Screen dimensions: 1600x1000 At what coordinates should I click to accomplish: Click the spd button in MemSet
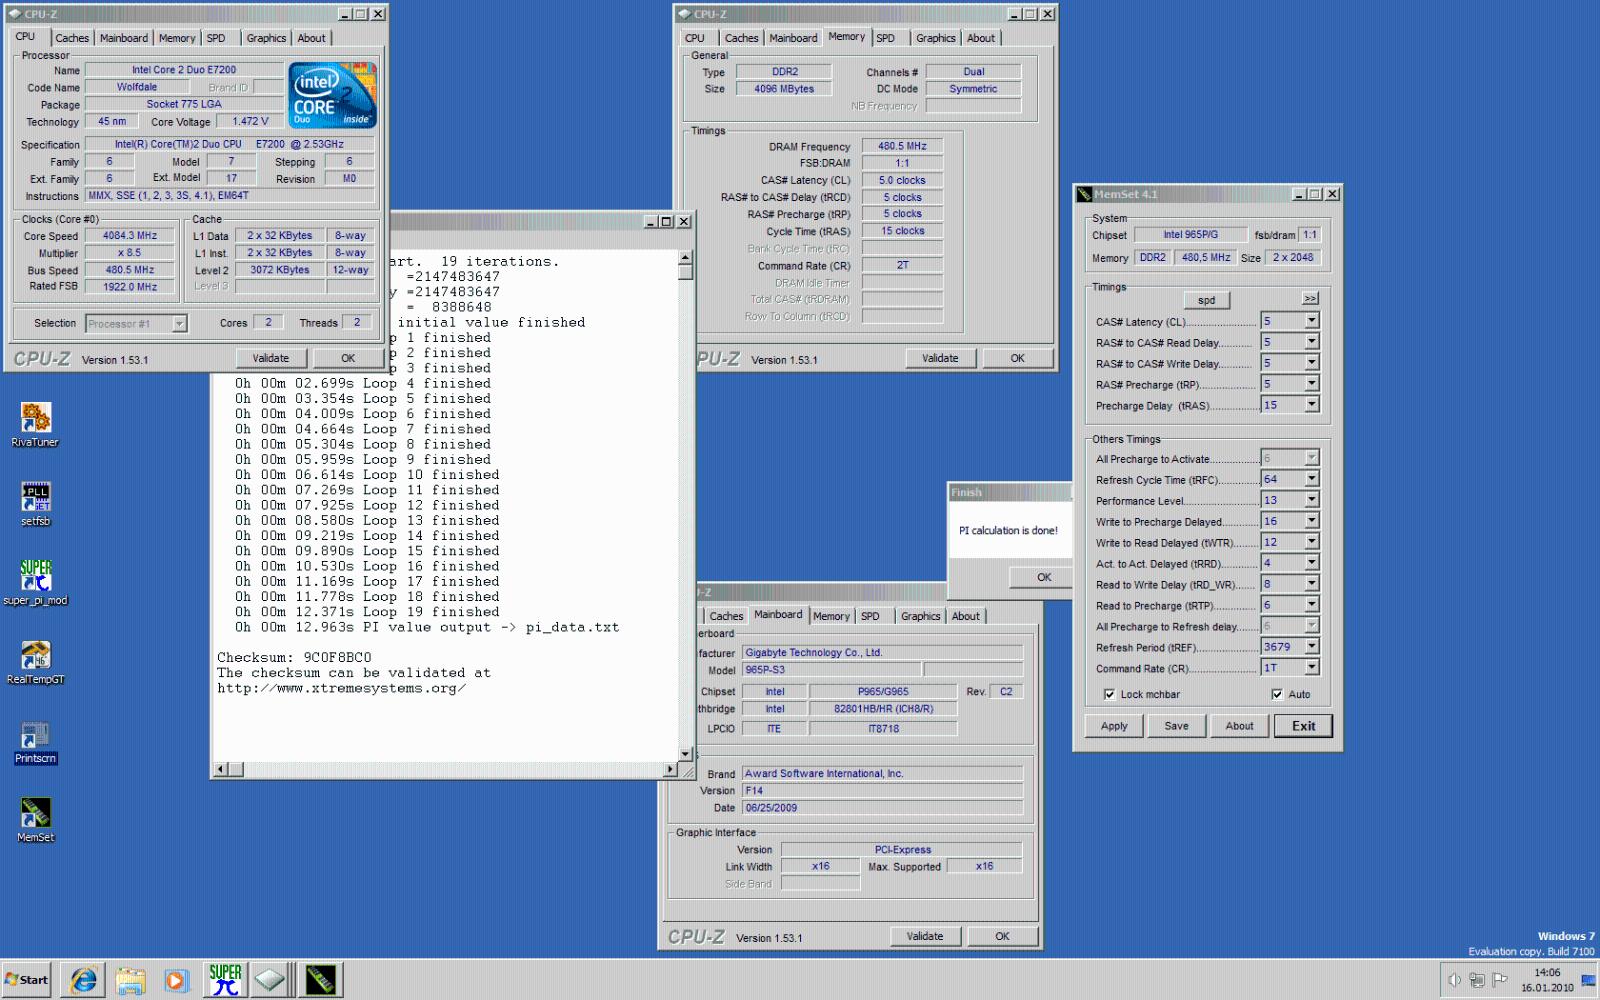tap(1207, 300)
